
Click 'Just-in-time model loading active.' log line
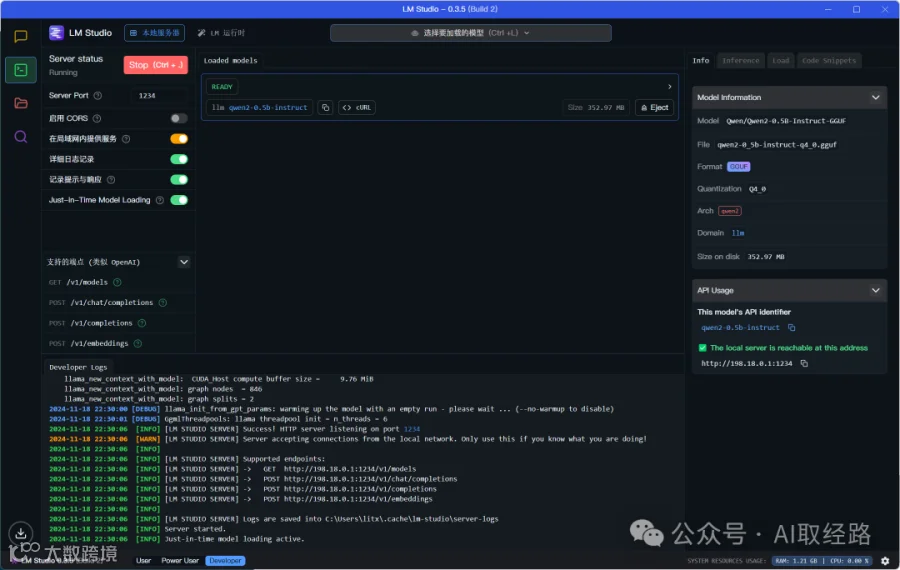[x=234, y=539]
